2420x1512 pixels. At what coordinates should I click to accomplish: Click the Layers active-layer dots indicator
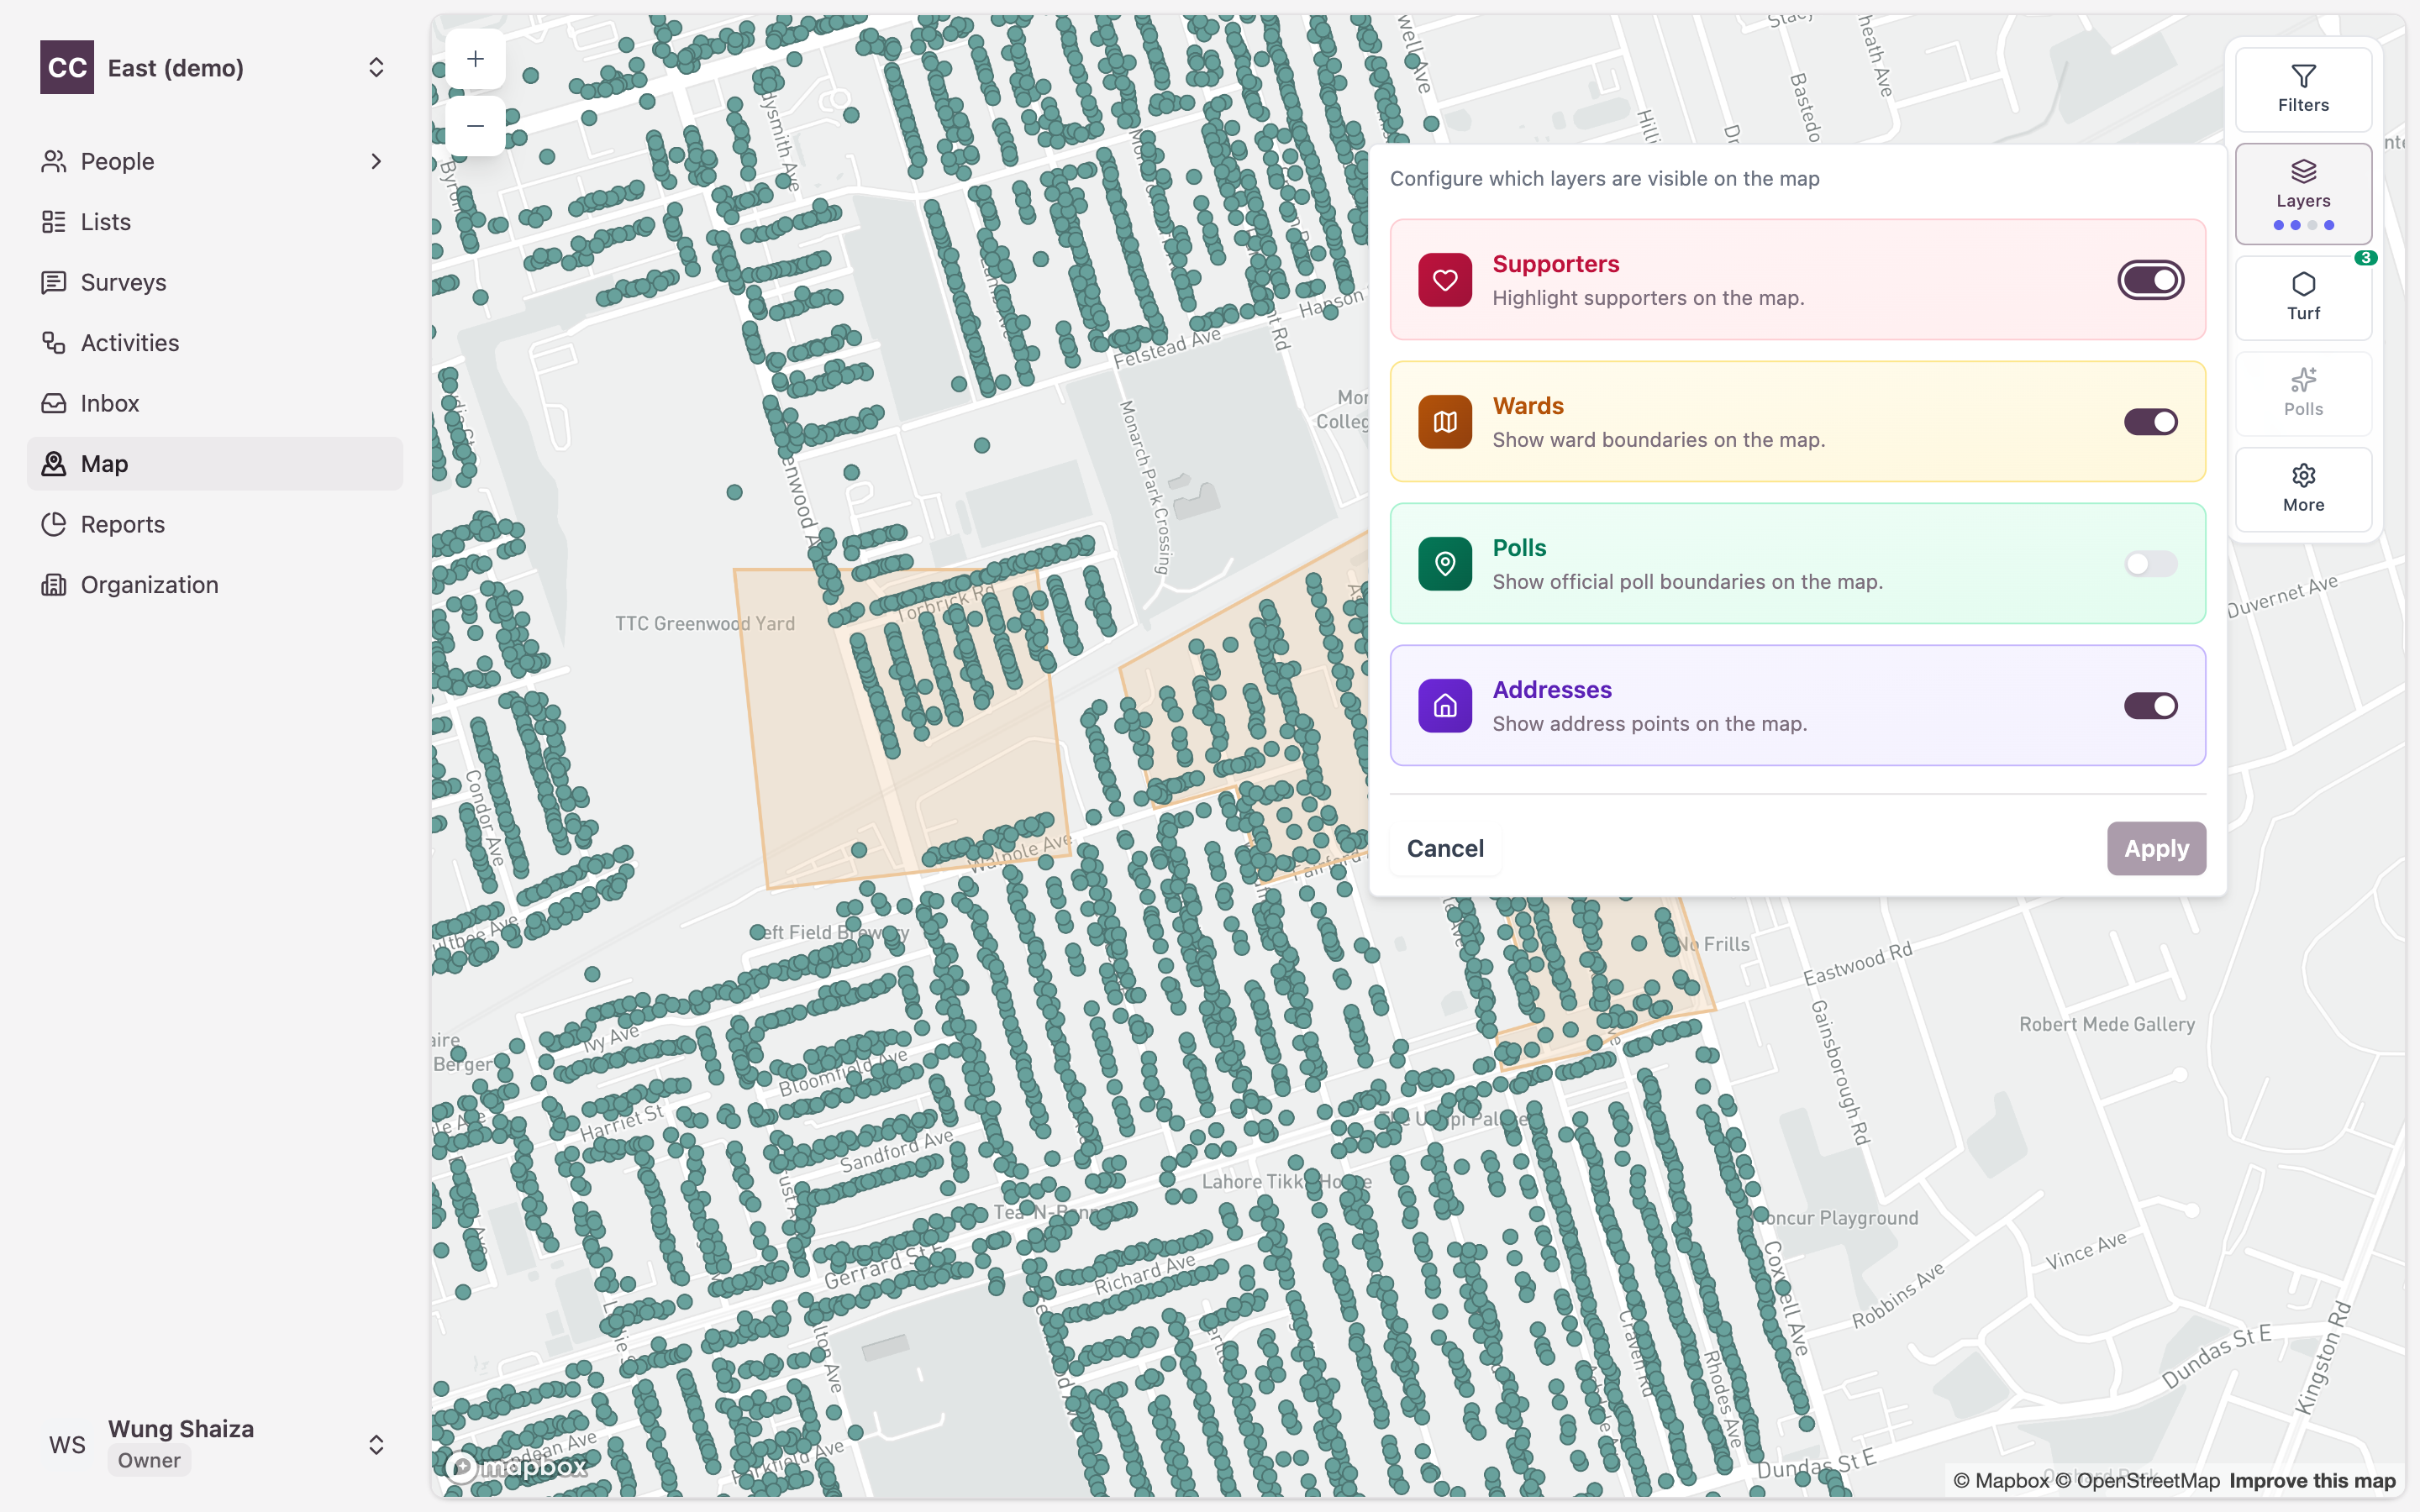[x=2303, y=225]
